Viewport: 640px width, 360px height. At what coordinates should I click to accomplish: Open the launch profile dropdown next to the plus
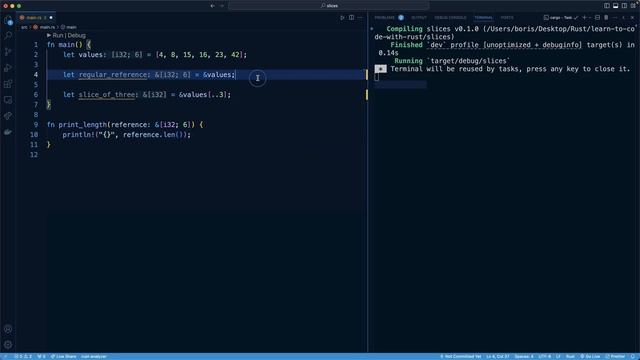[590, 18]
